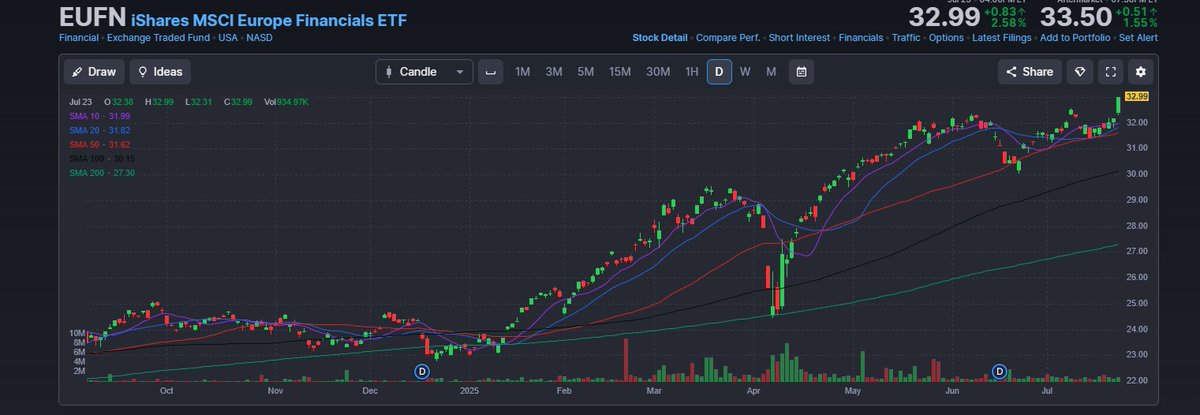
Task: Expand the Candle chart type dropdown
Action: pos(424,72)
